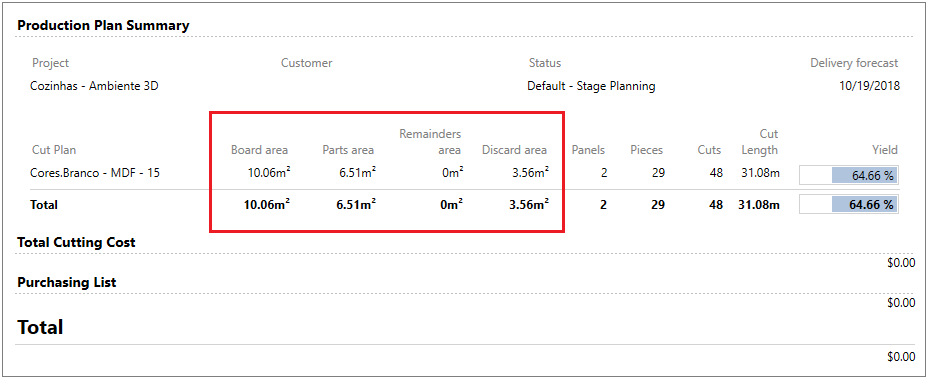Viewport: 933px width, 385px height.
Task: Click the $0.00 under Total Cutting Cost
Action: (901, 263)
